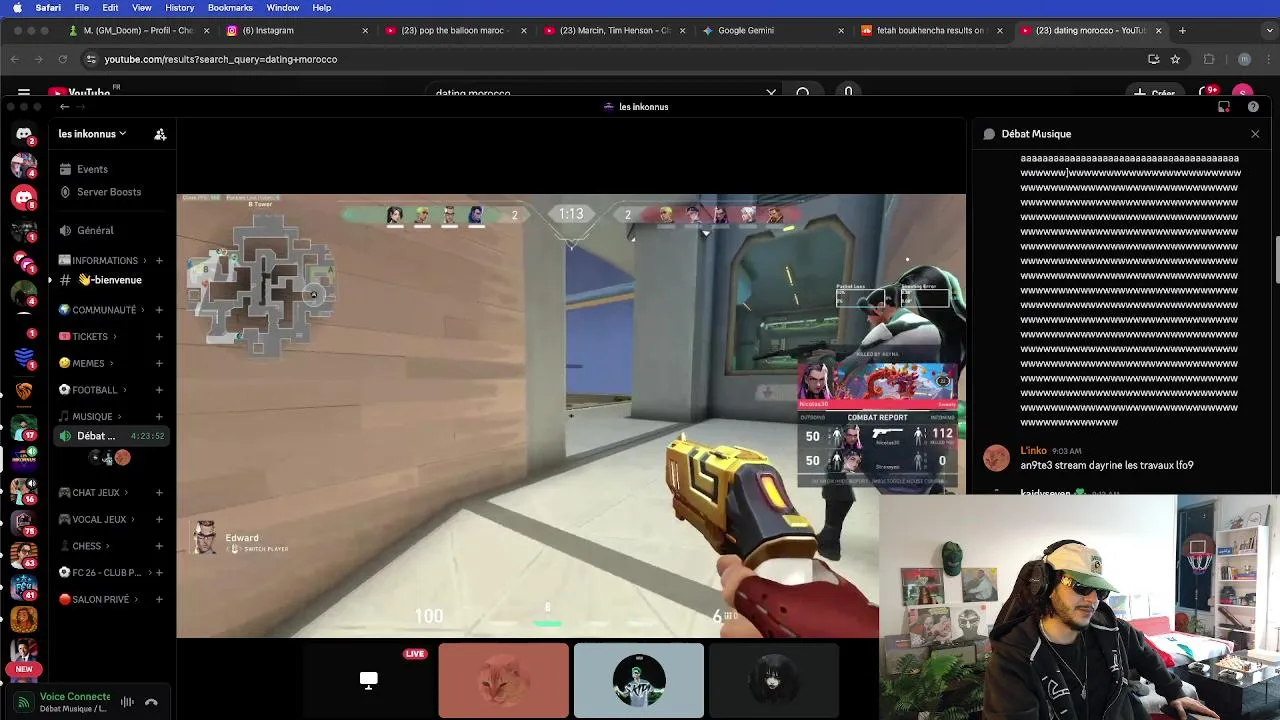The height and width of the screenshot is (720, 1280).
Task: Toggle the TICKETS category
Action: pos(88,337)
